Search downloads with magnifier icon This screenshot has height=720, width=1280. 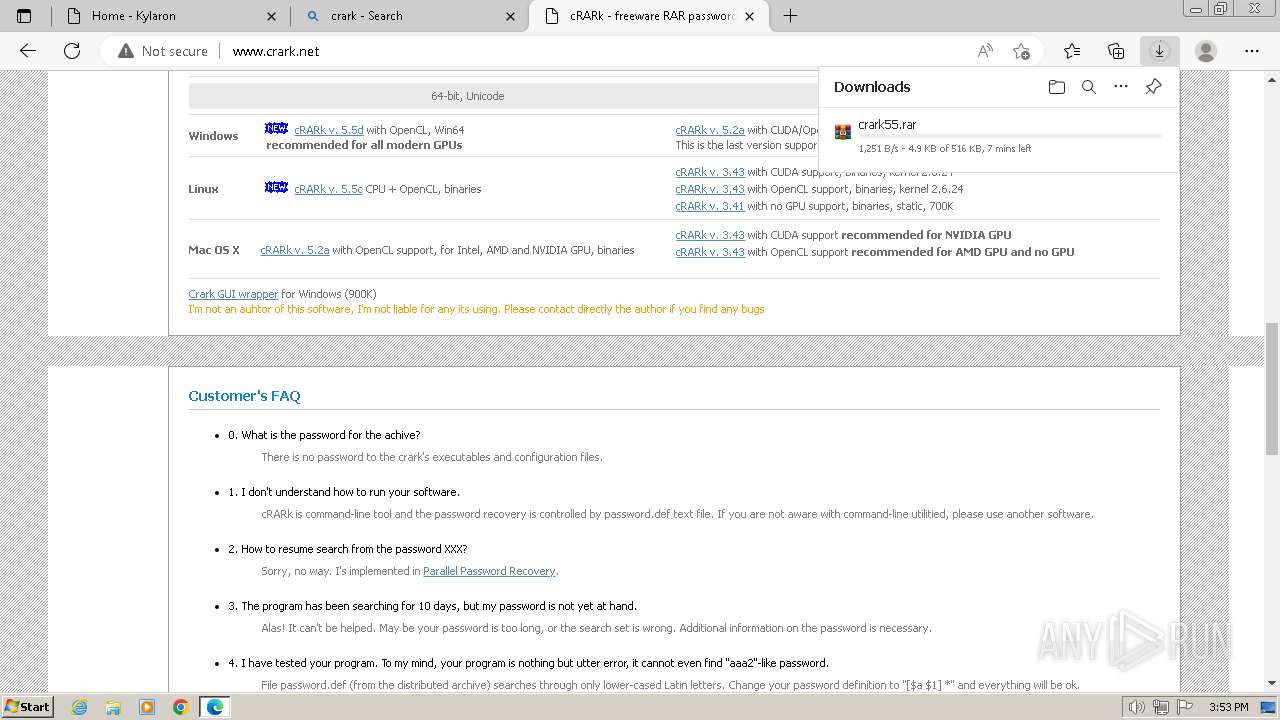point(1089,87)
